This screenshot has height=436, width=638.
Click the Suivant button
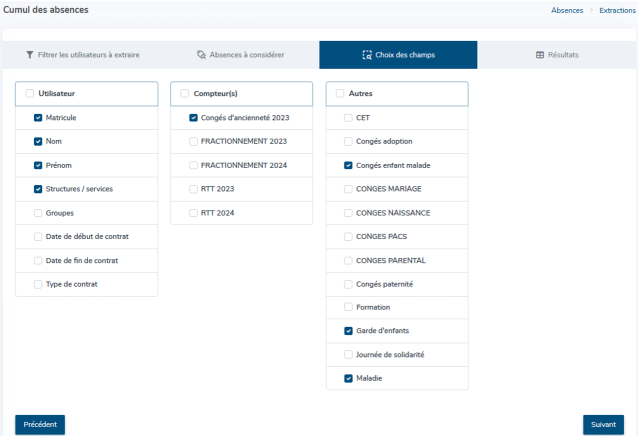pos(603,424)
